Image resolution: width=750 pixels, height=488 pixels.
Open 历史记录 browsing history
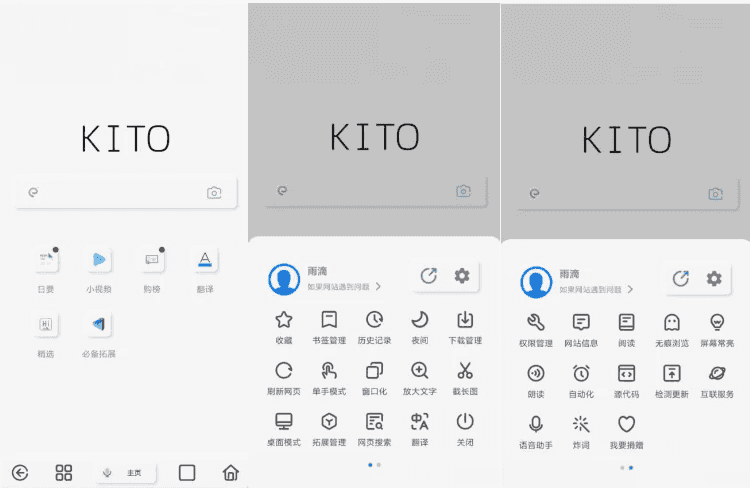click(x=374, y=320)
